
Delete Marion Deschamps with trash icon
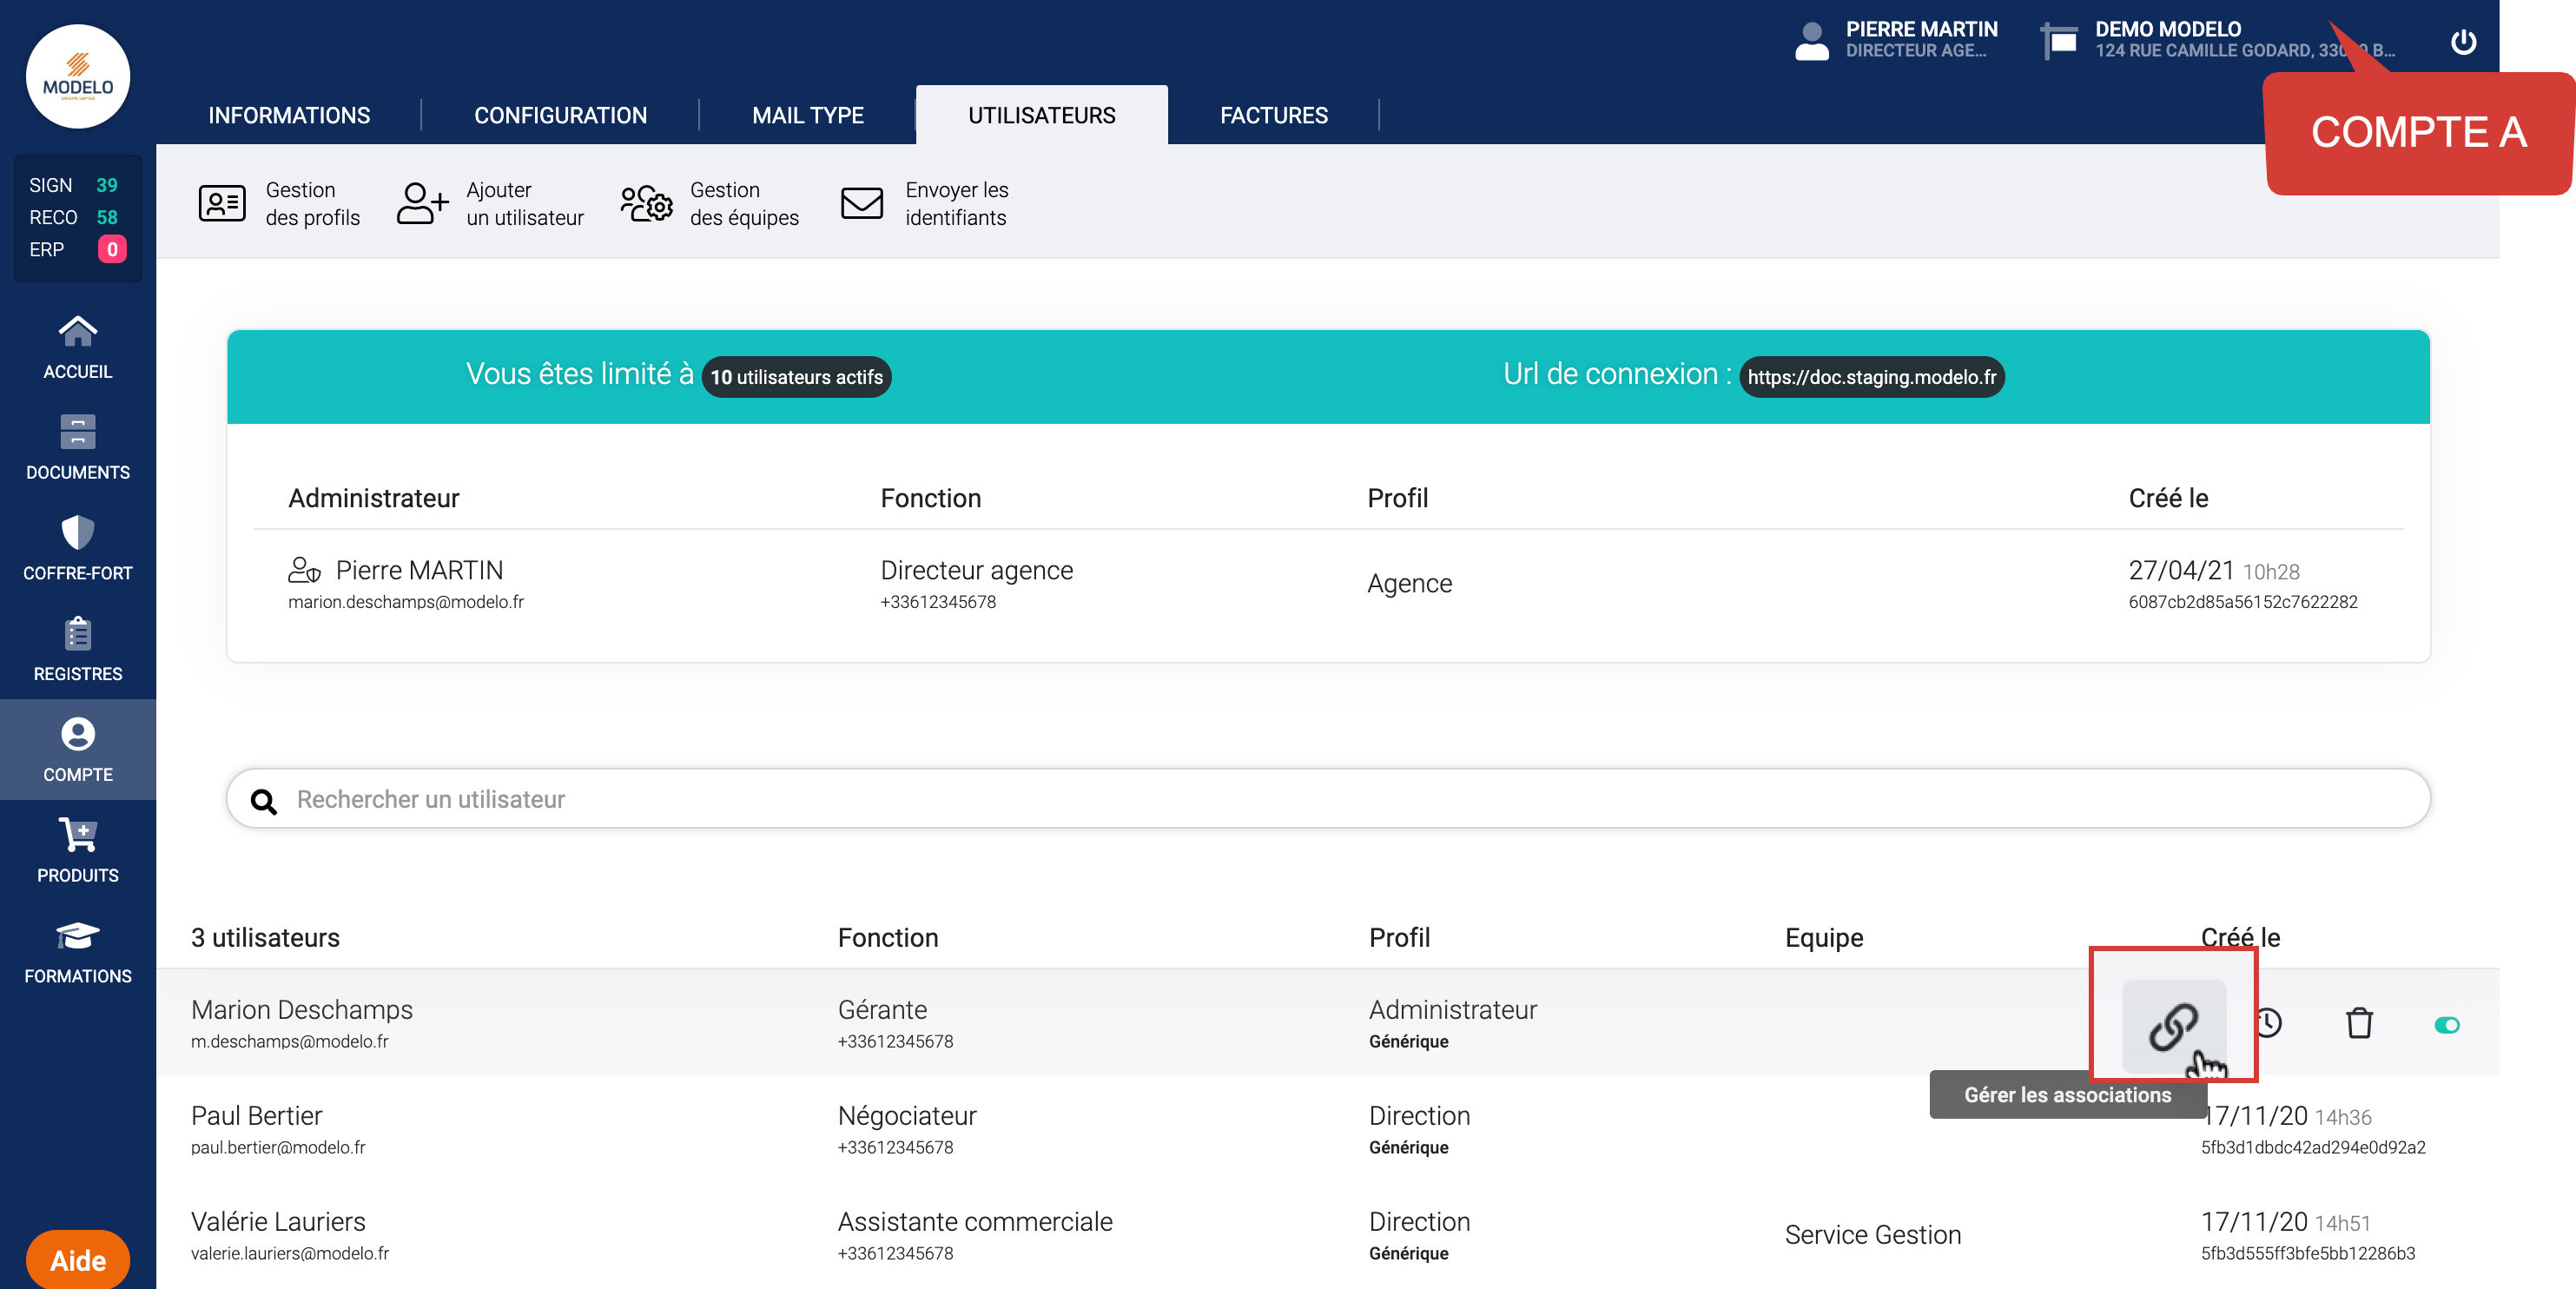click(2359, 1023)
